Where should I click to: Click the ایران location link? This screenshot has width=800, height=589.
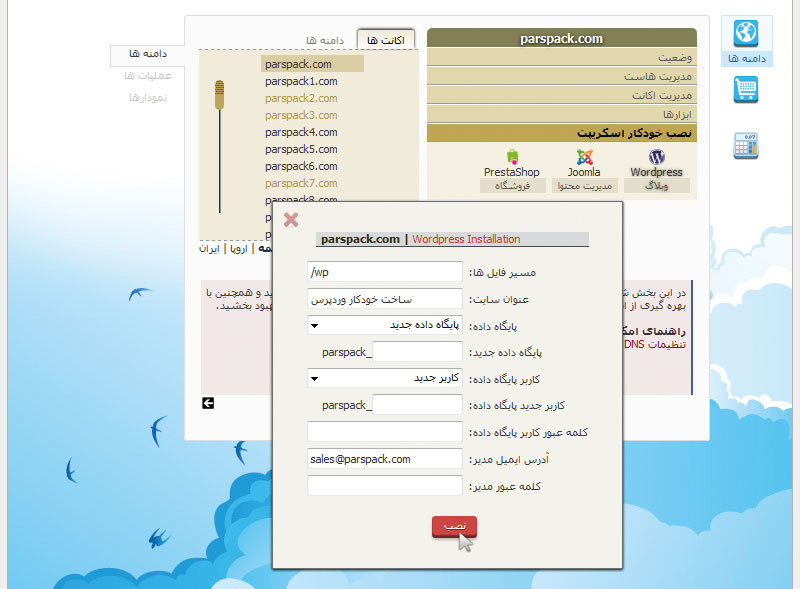pyautogui.click(x=209, y=249)
